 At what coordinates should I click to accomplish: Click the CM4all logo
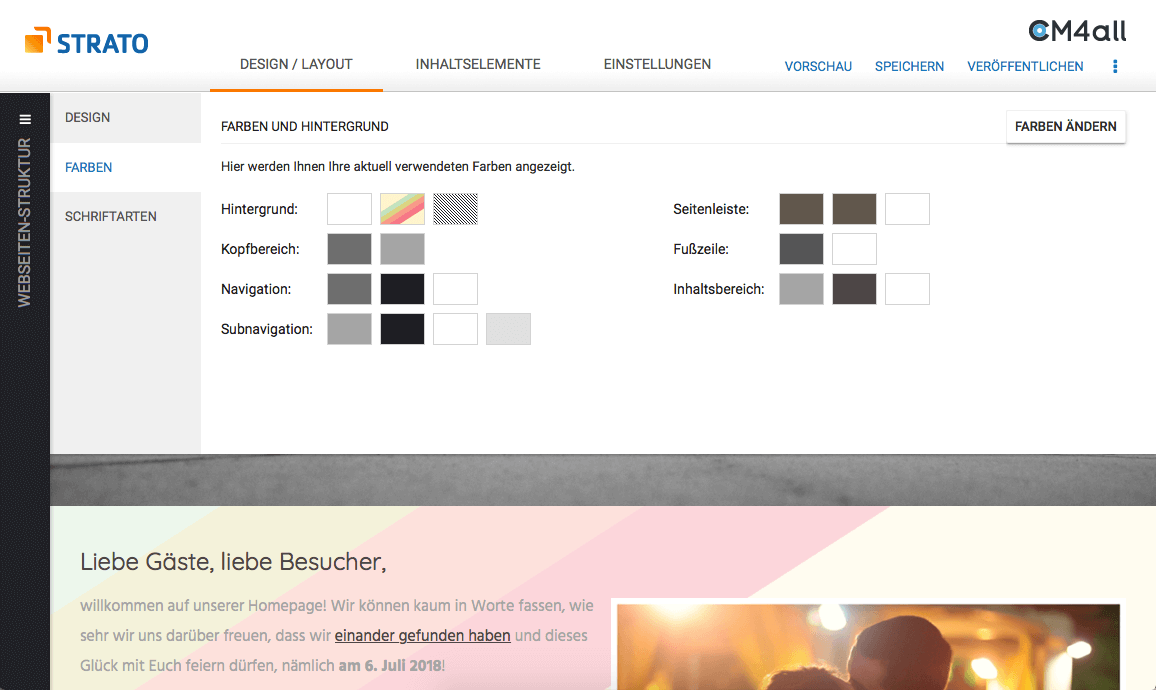pos(1077,30)
